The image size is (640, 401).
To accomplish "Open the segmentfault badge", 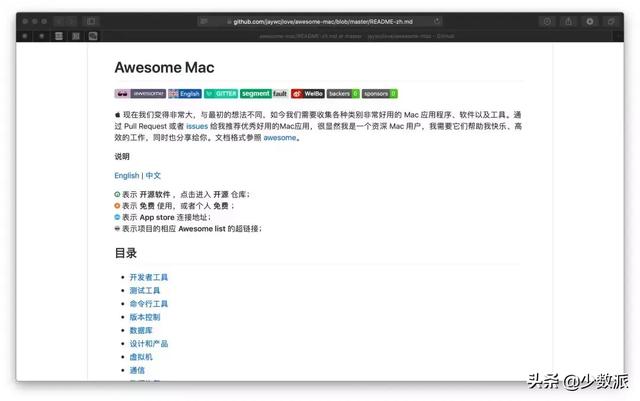I will coord(264,94).
